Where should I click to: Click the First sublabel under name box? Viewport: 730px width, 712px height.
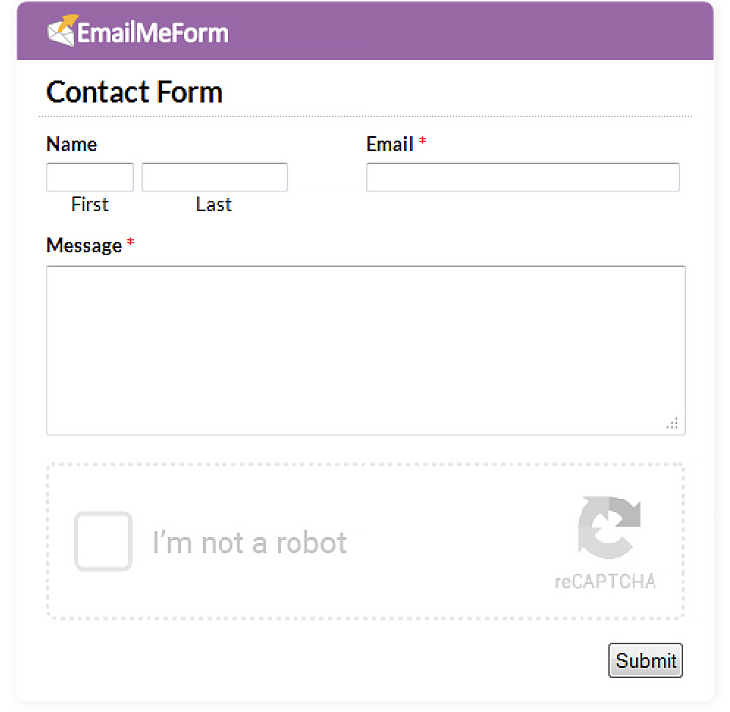(90, 204)
